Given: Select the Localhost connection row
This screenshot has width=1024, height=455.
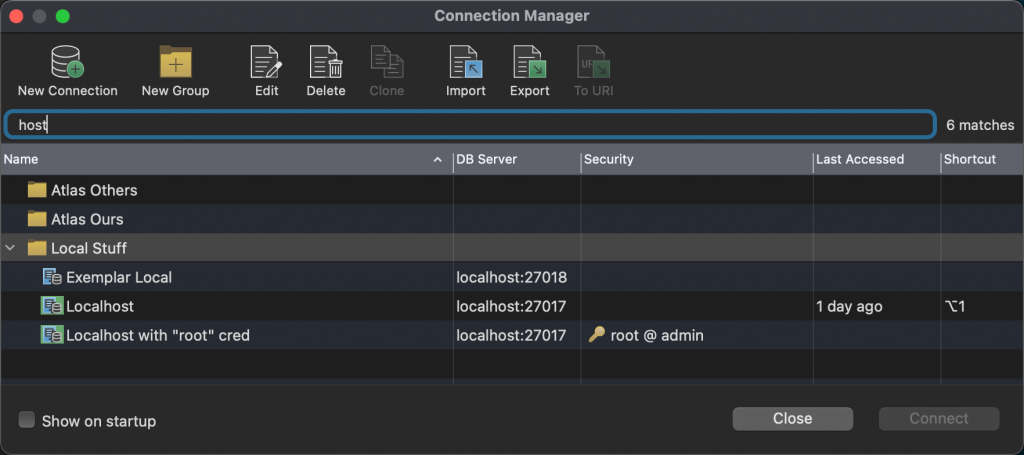Looking at the screenshot, I should click(x=512, y=306).
